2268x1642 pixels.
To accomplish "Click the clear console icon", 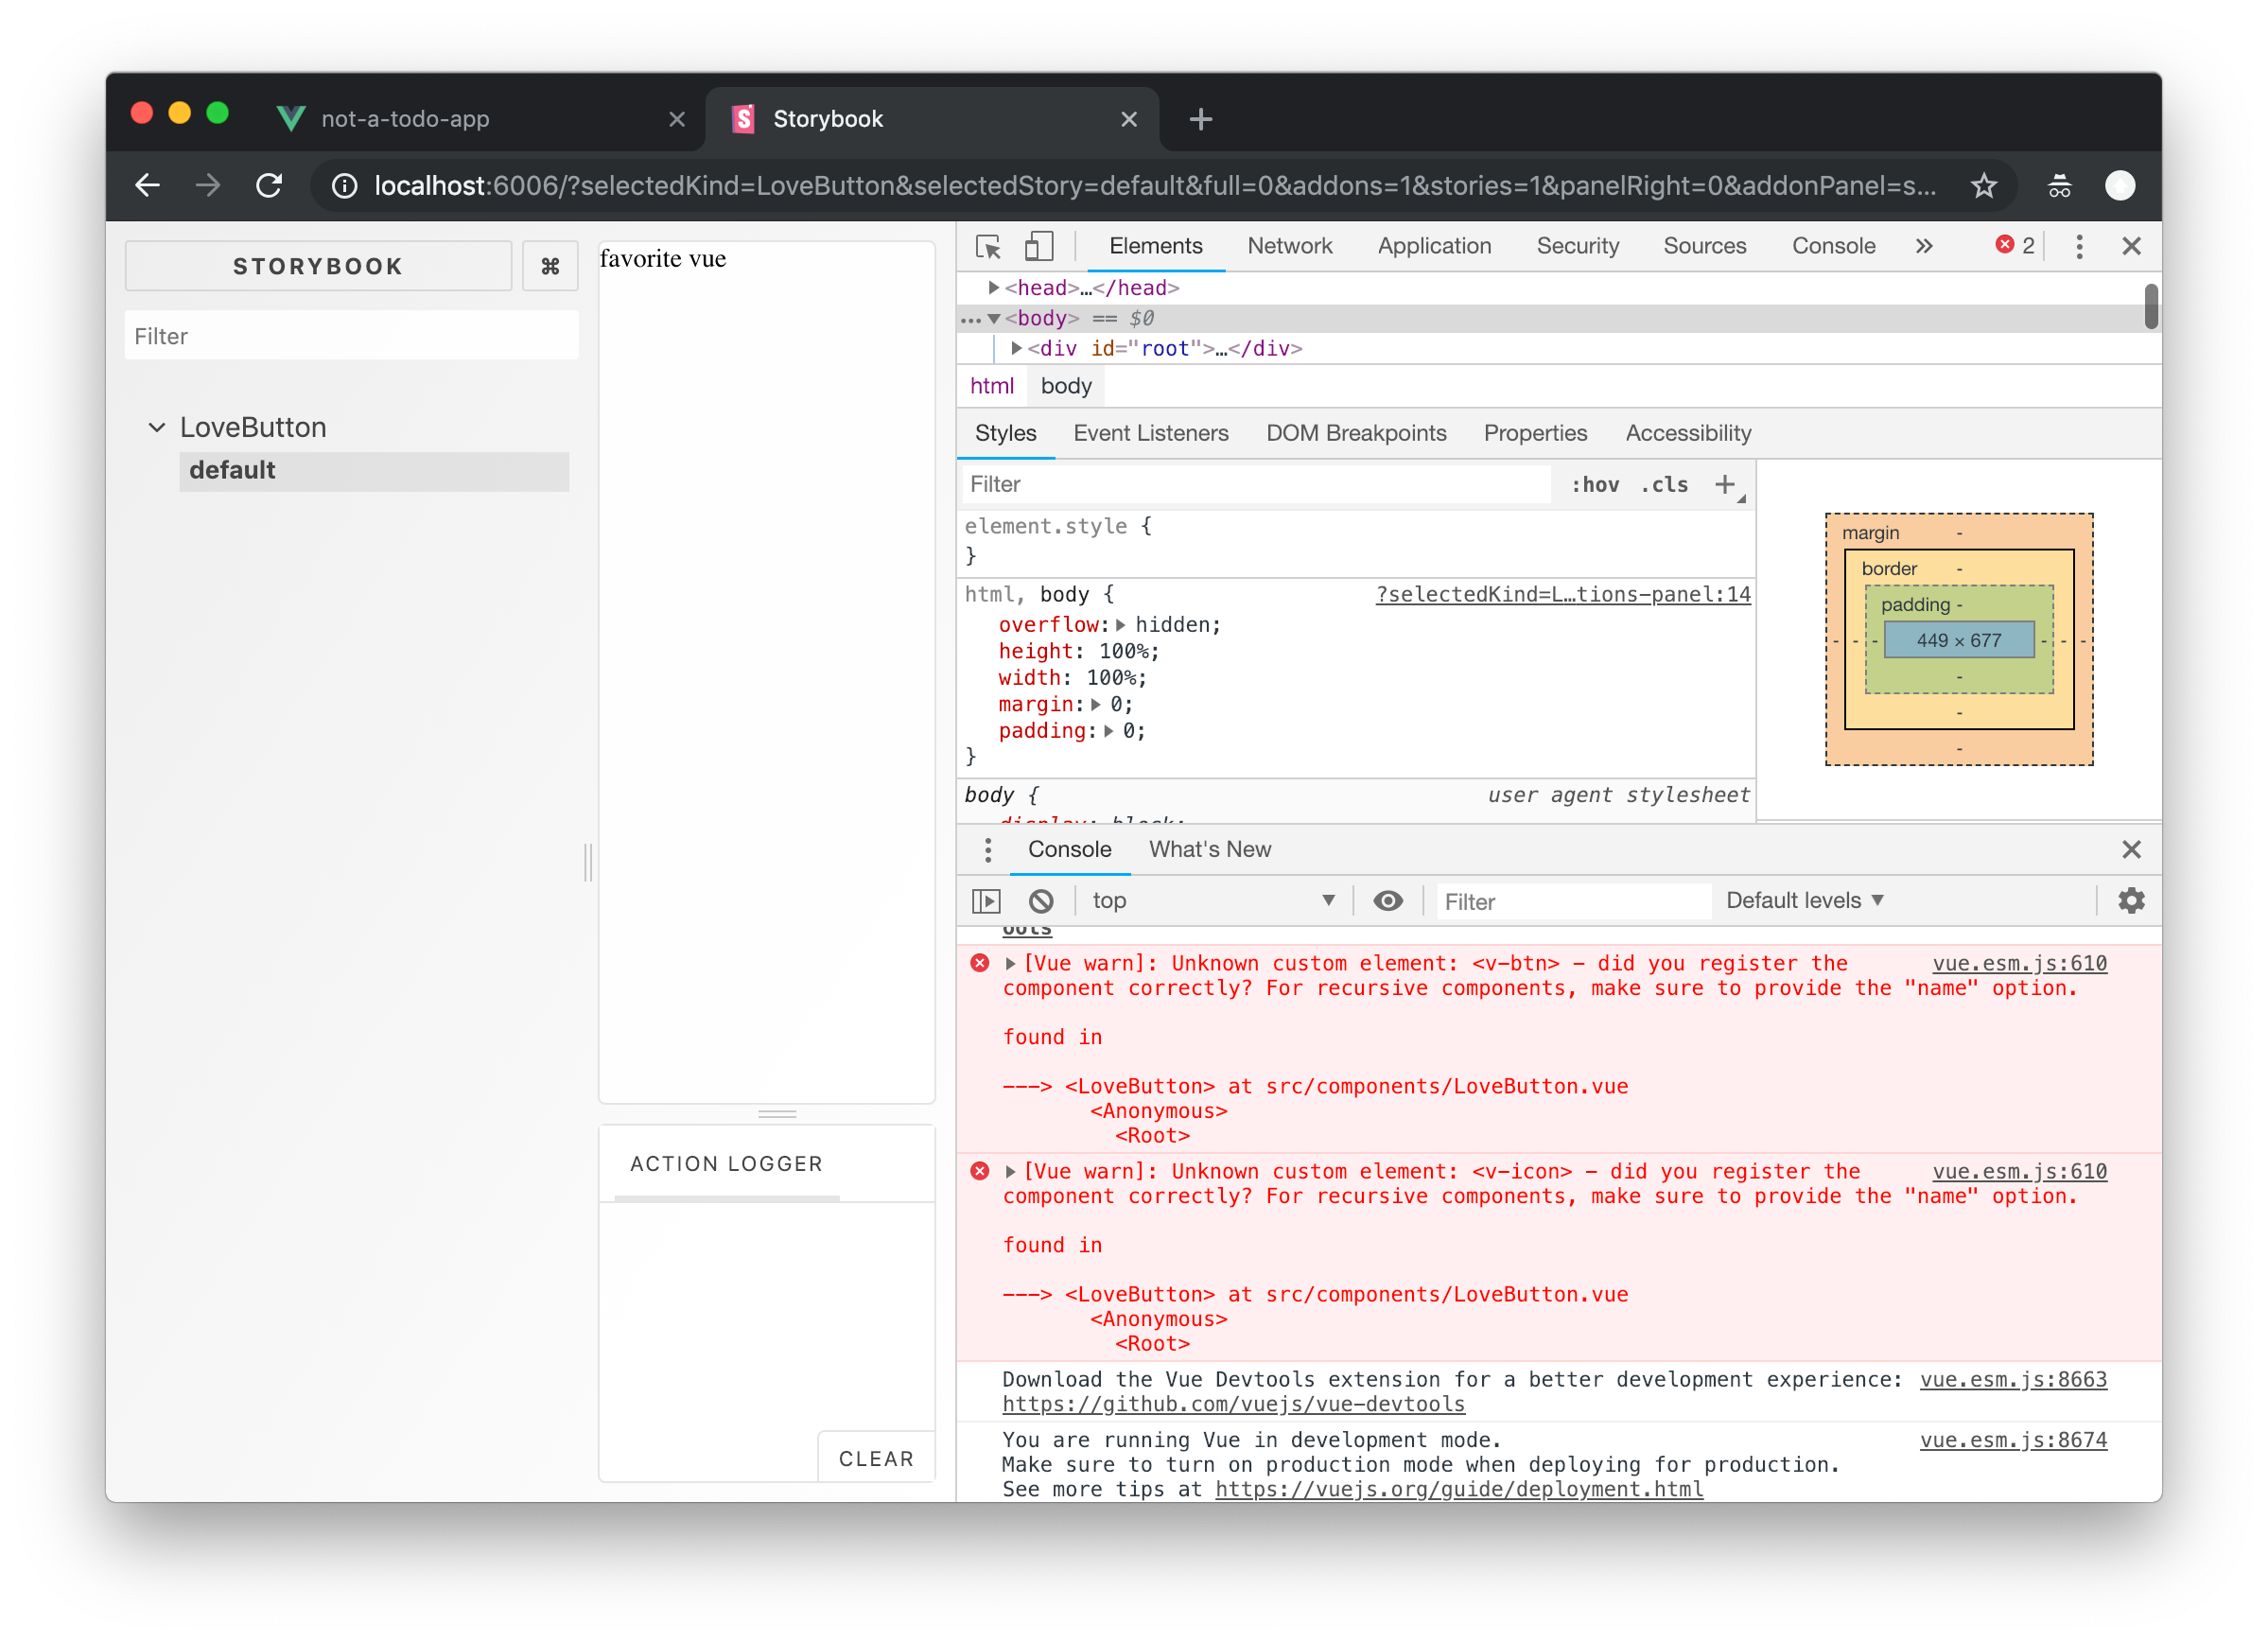I will [x=1041, y=901].
